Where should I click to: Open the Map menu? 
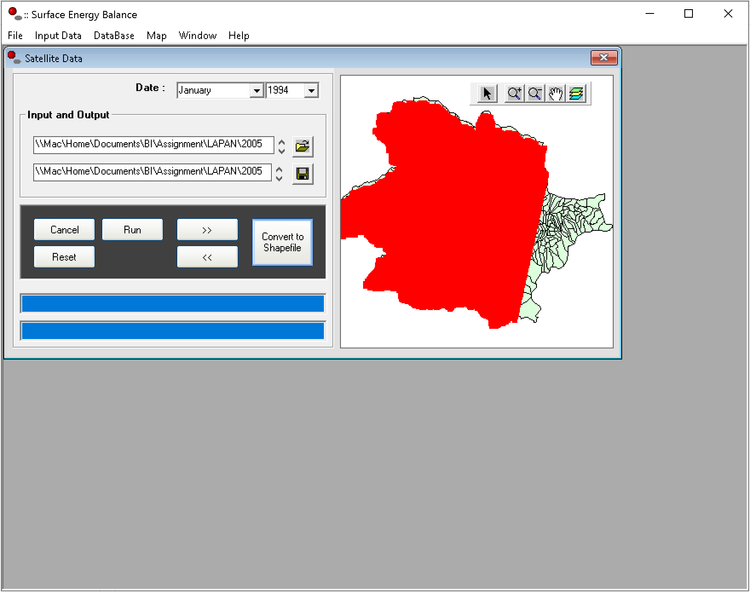click(x=156, y=35)
